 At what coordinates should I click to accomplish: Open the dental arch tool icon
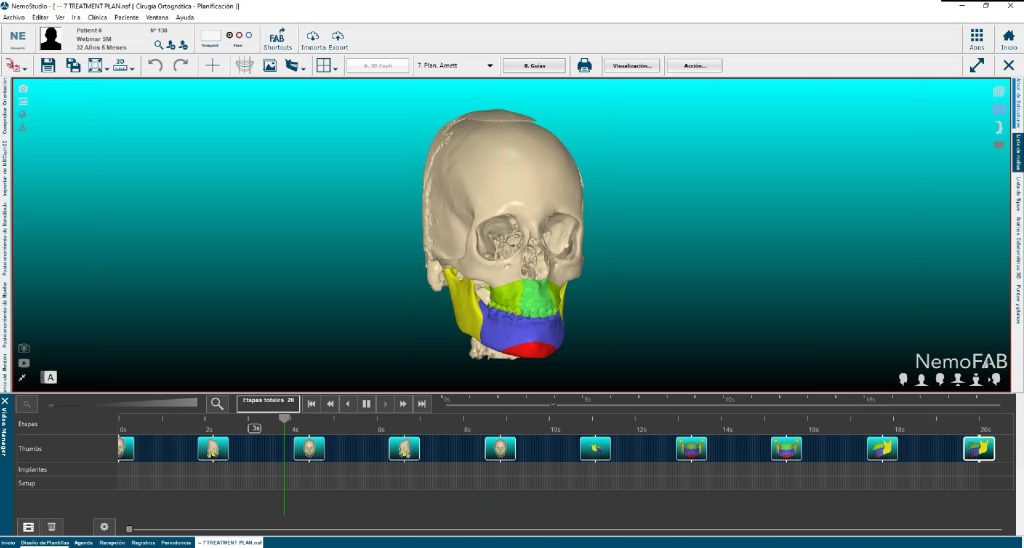point(244,65)
